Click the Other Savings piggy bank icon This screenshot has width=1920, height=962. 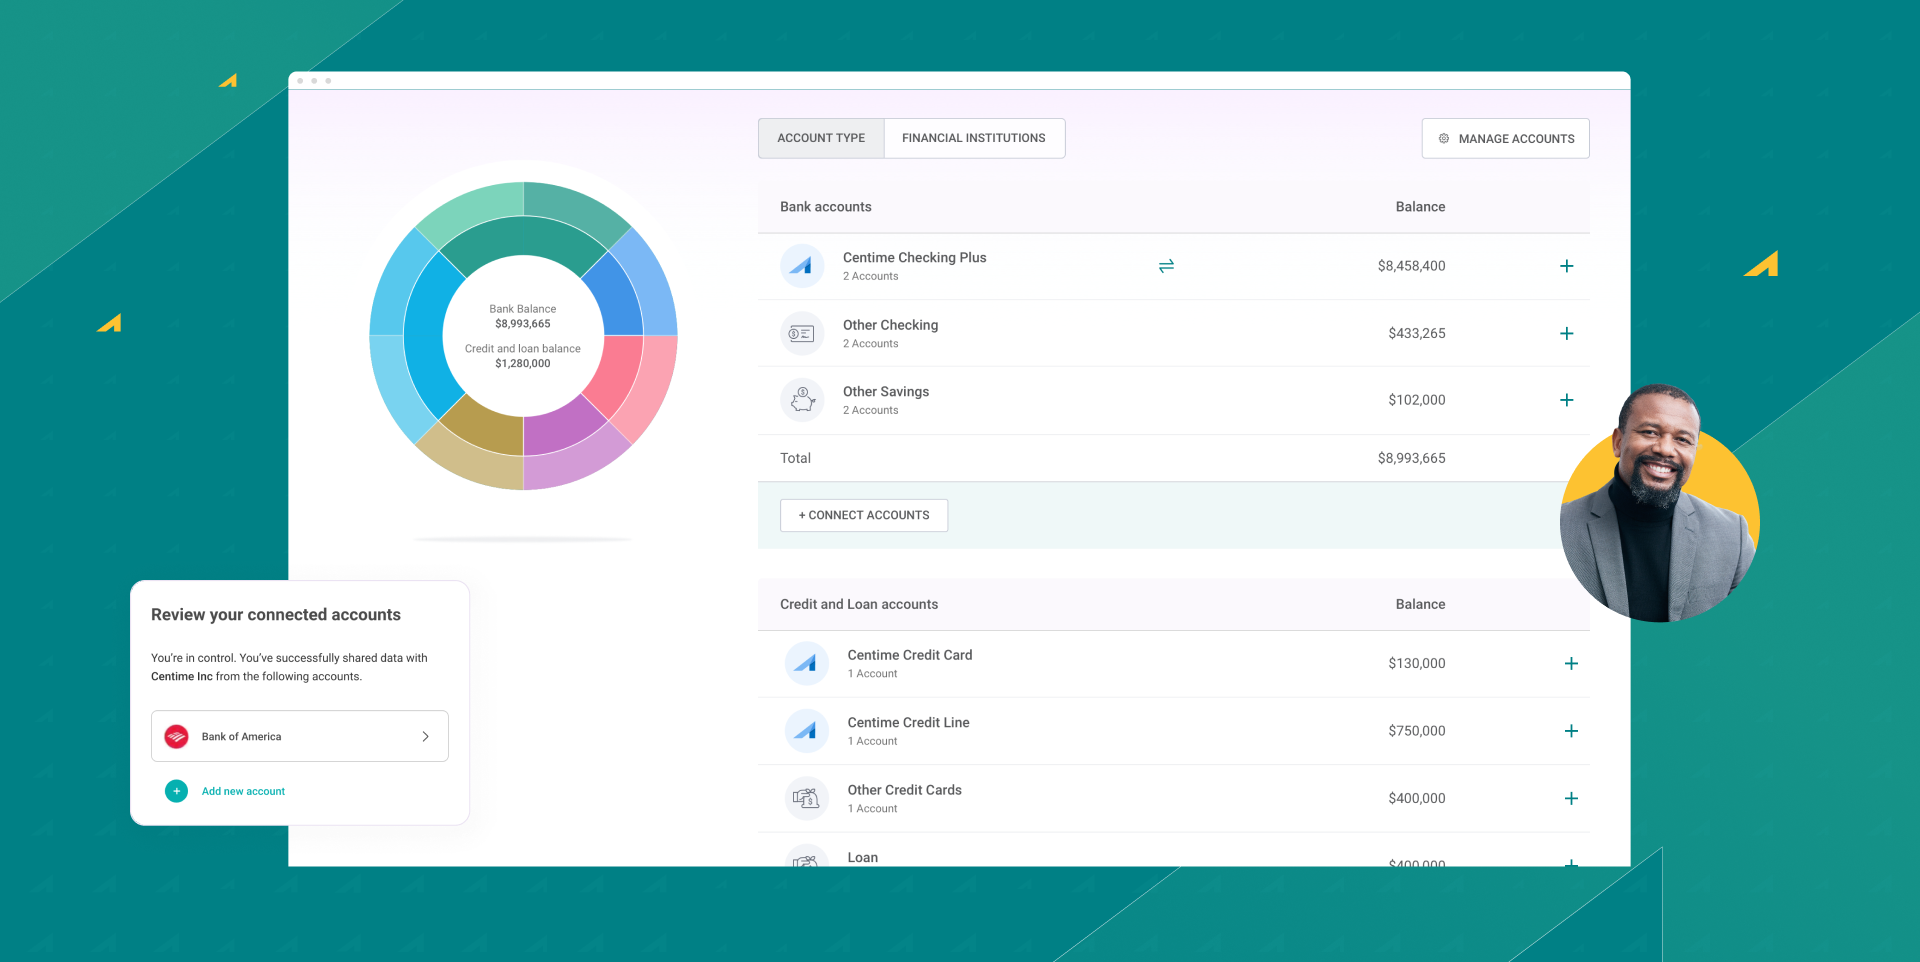tap(802, 400)
